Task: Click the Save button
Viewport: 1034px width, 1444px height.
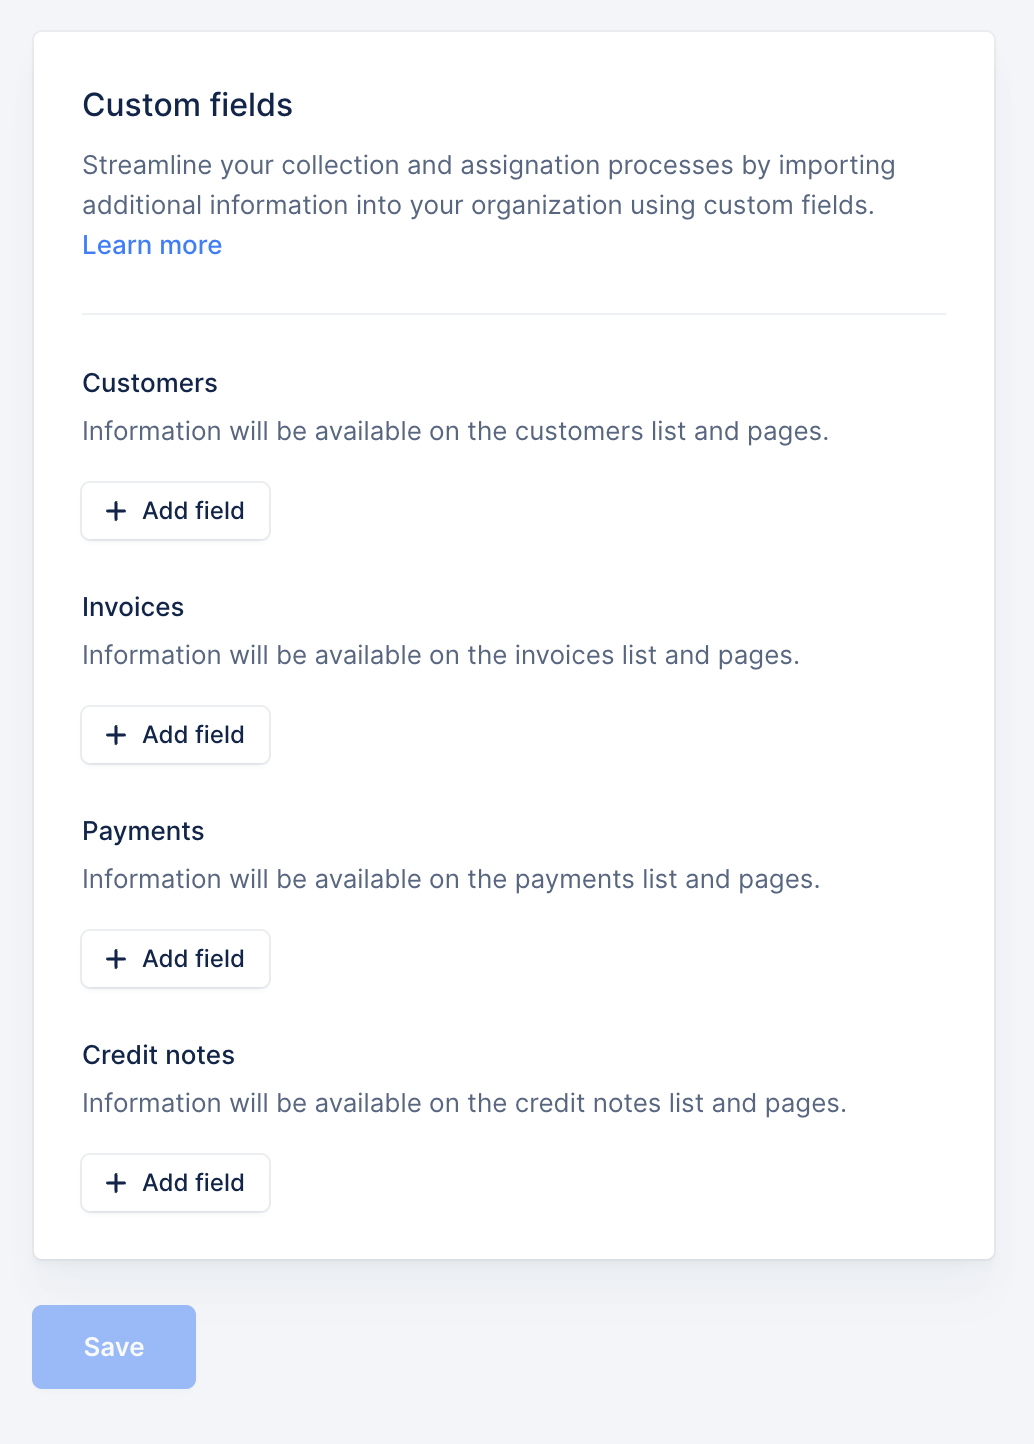Action: pos(114,1347)
